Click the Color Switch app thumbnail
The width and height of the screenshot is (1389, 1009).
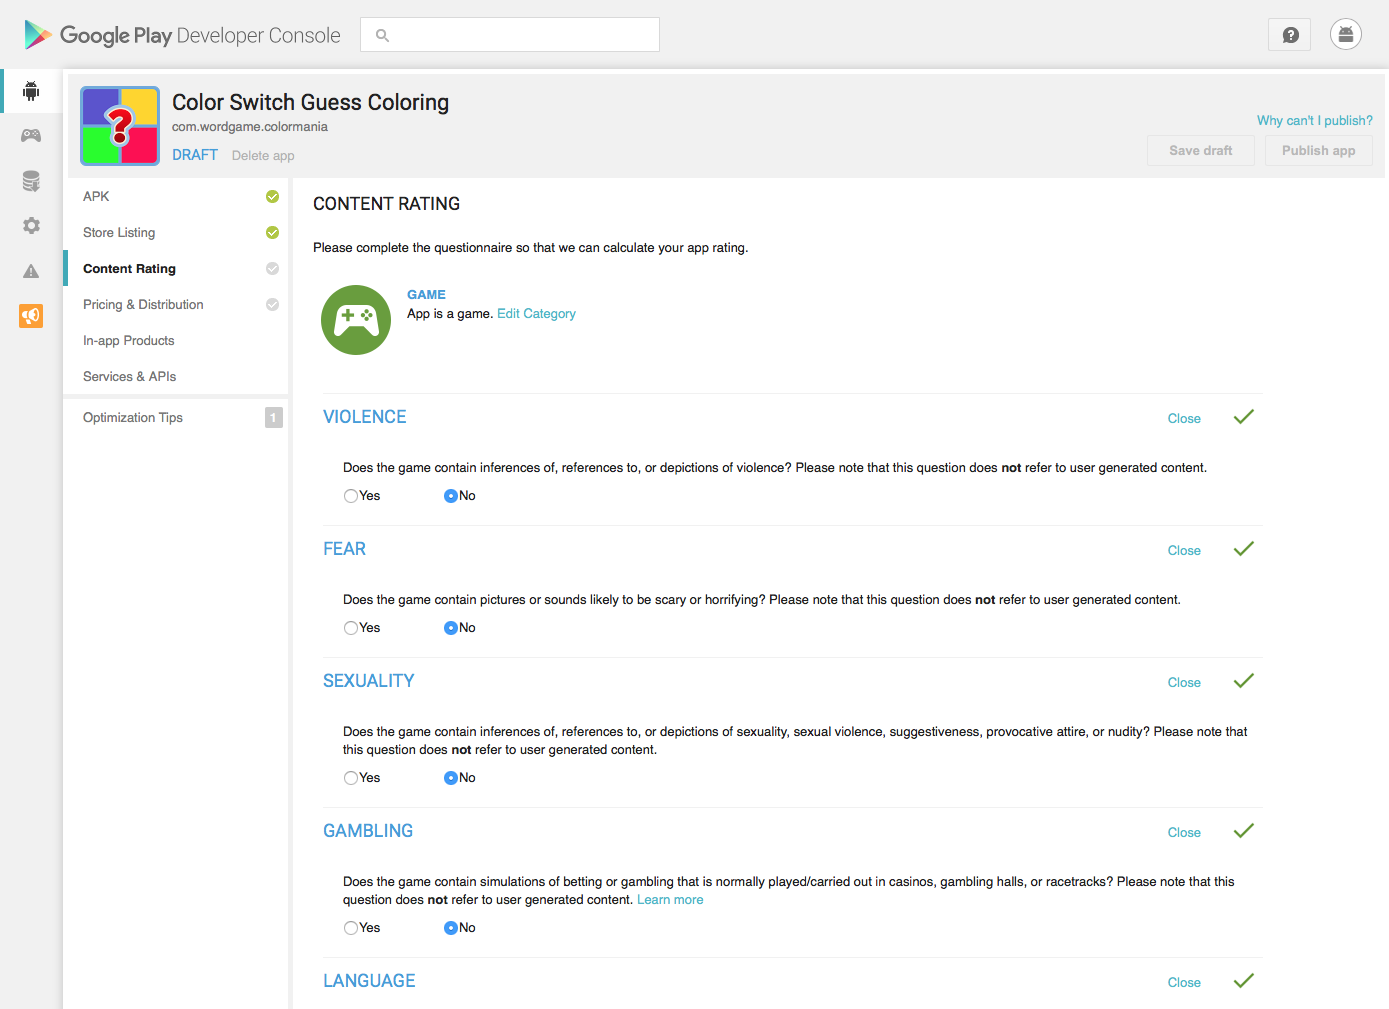point(120,126)
